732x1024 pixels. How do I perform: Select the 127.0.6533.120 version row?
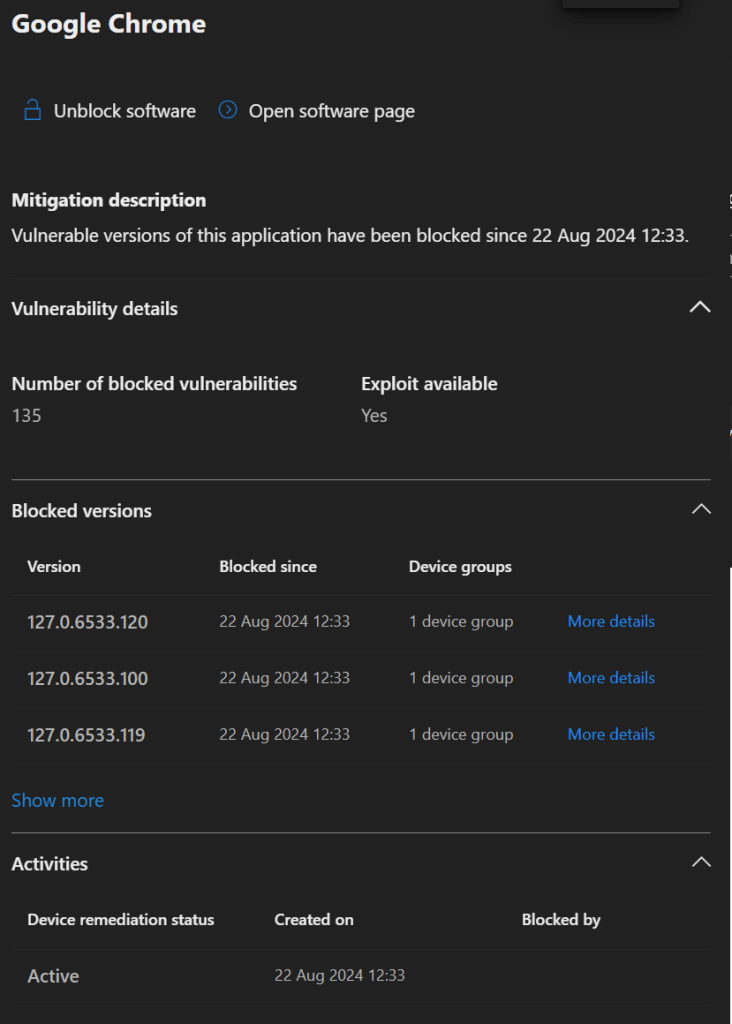[87, 622]
